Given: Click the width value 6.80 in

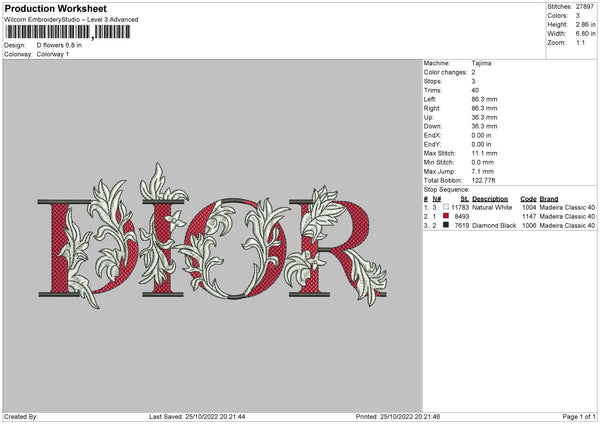Looking at the screenshot, I should point(585,34).
